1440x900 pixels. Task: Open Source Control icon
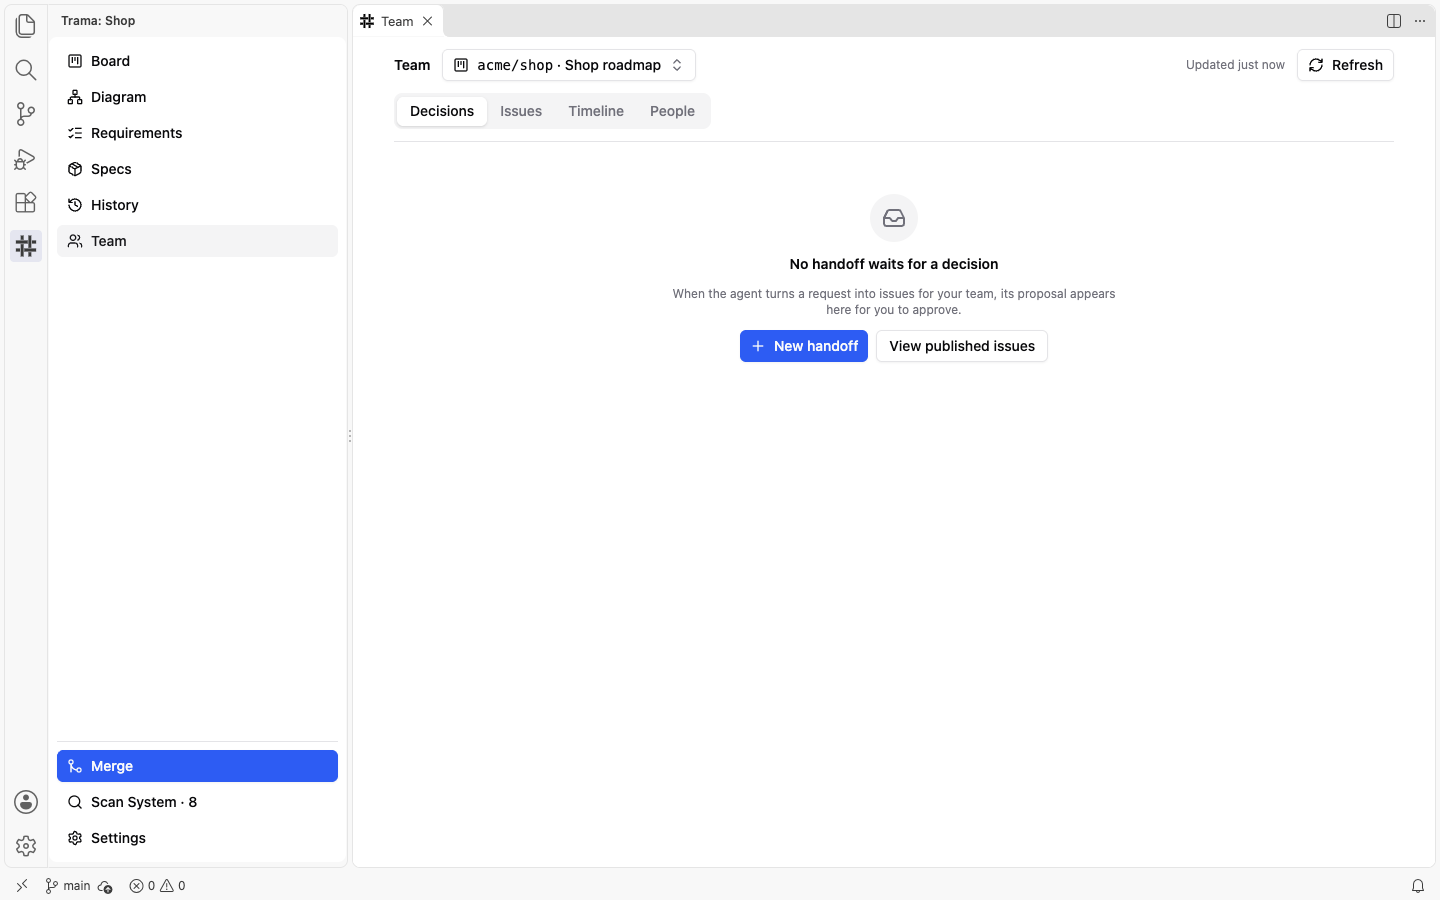click(26, 113)
